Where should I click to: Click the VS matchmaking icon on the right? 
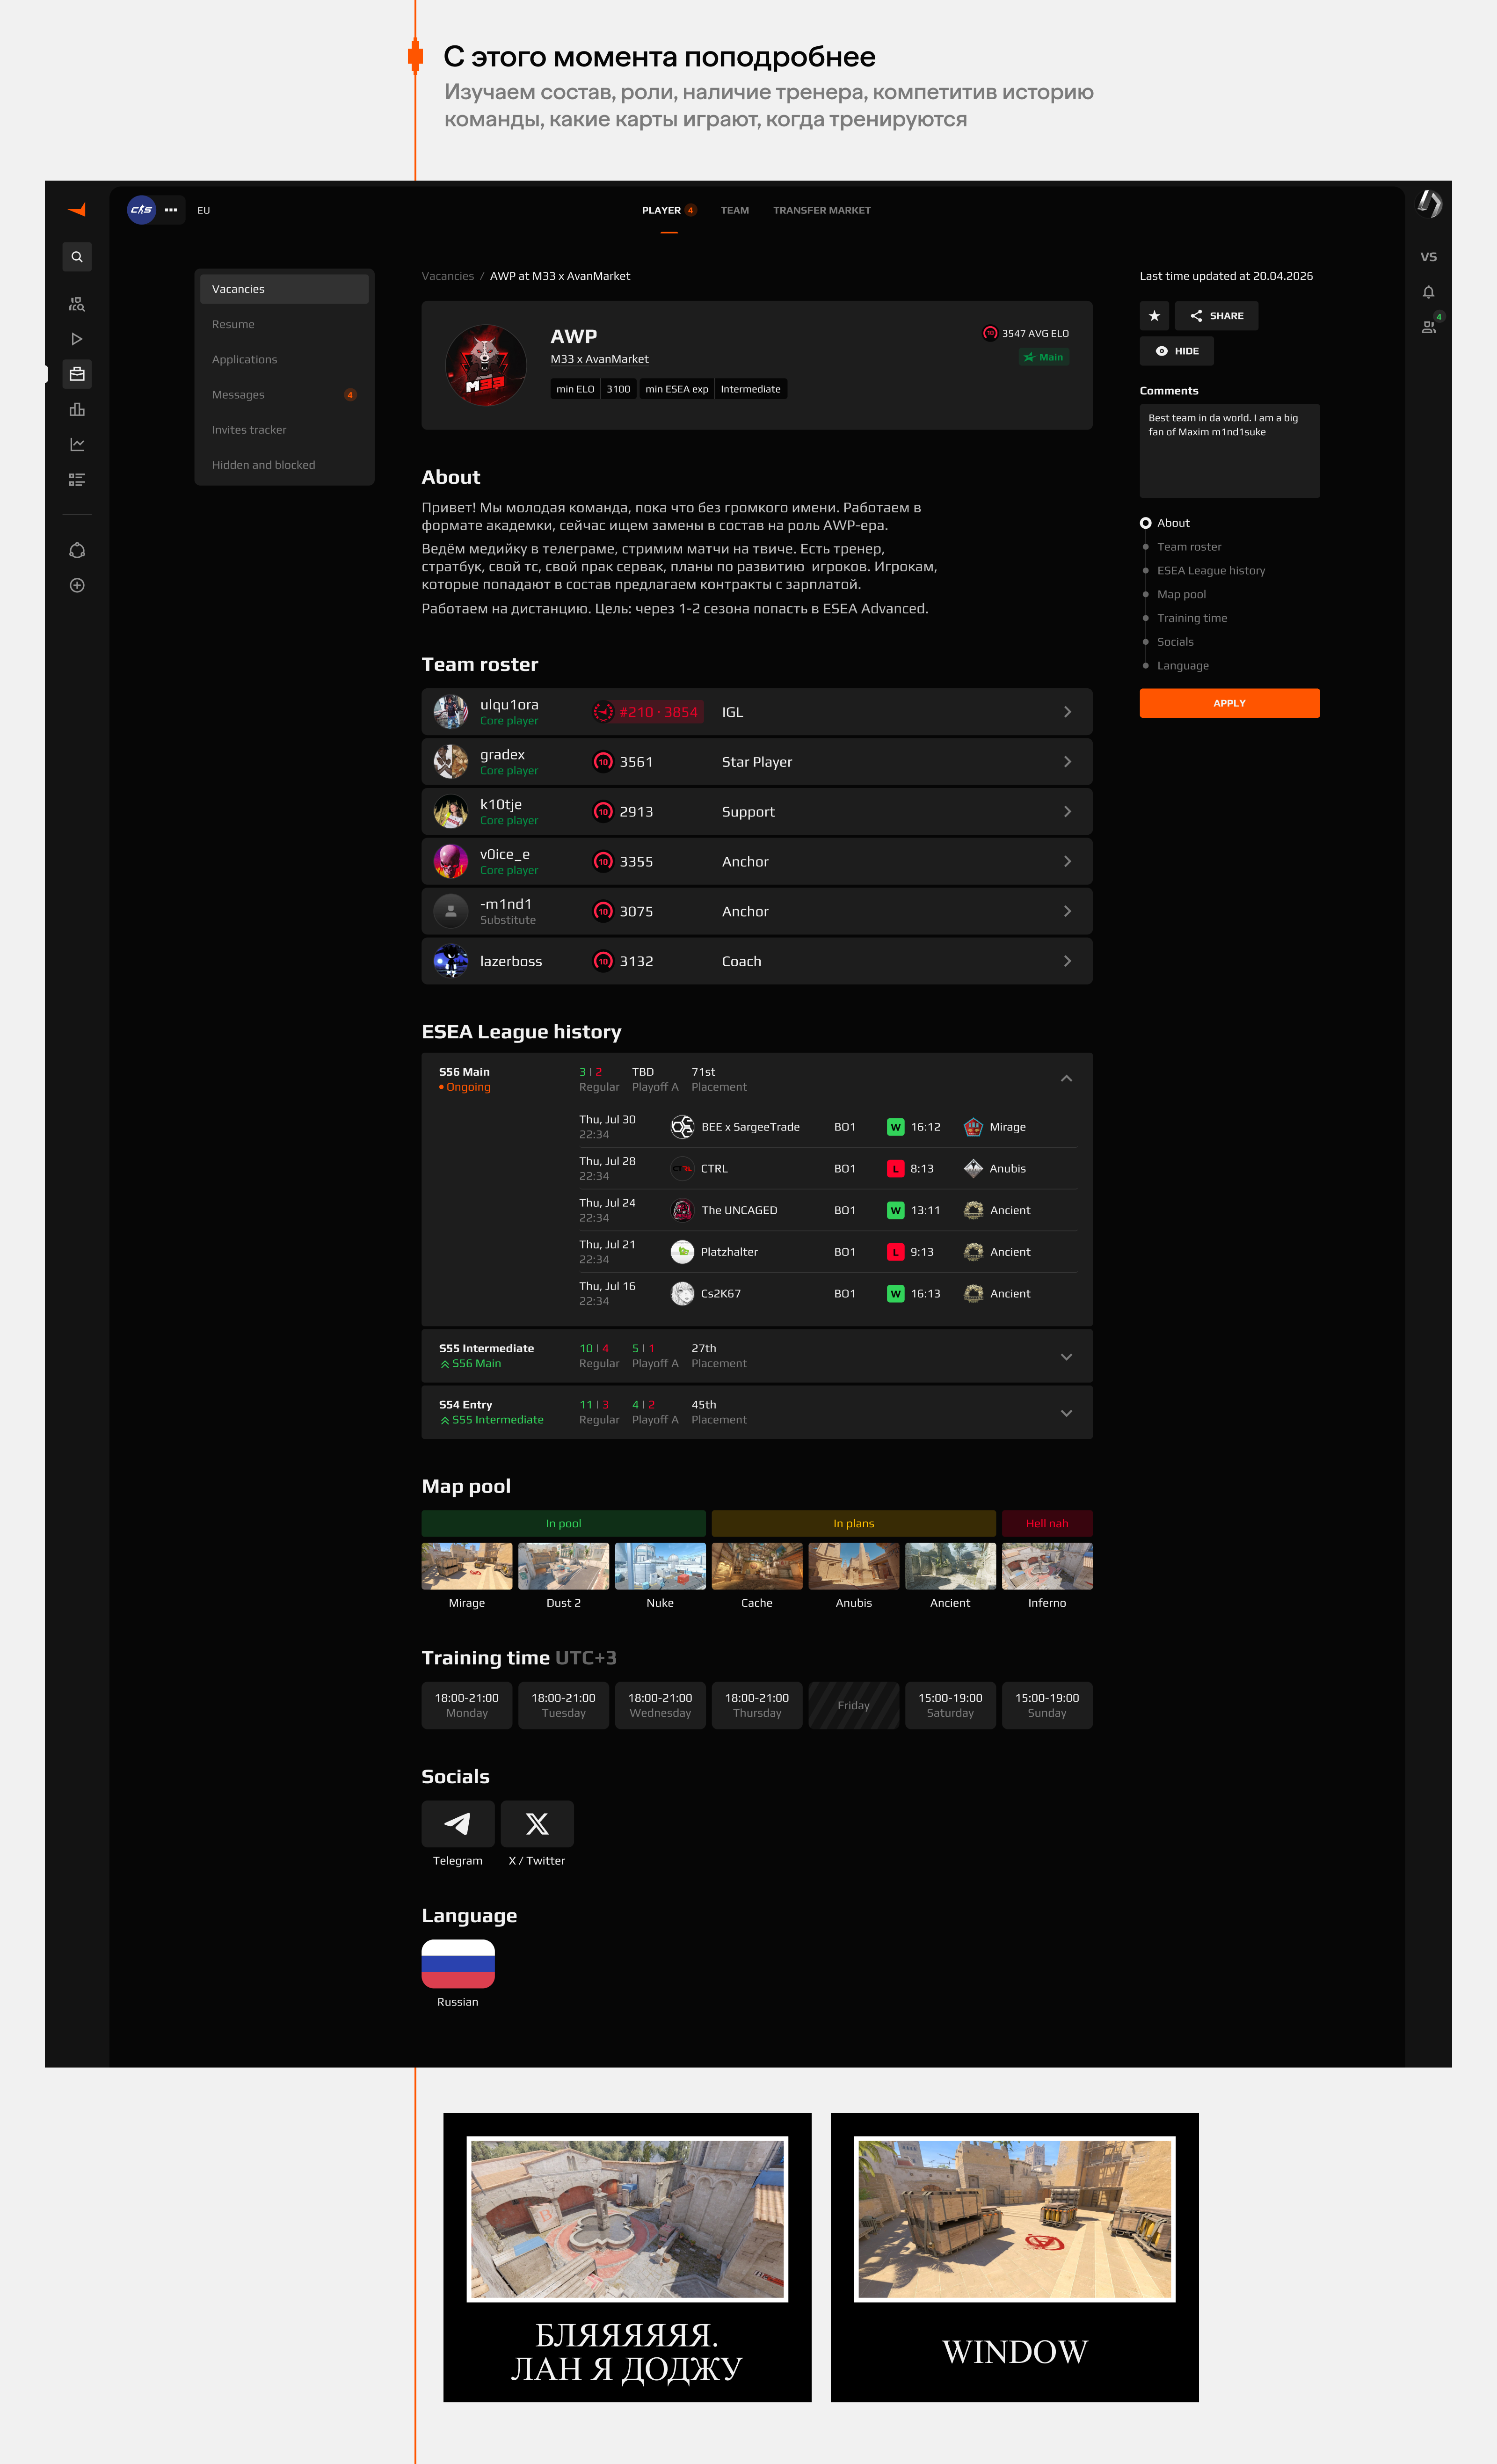1429,257
